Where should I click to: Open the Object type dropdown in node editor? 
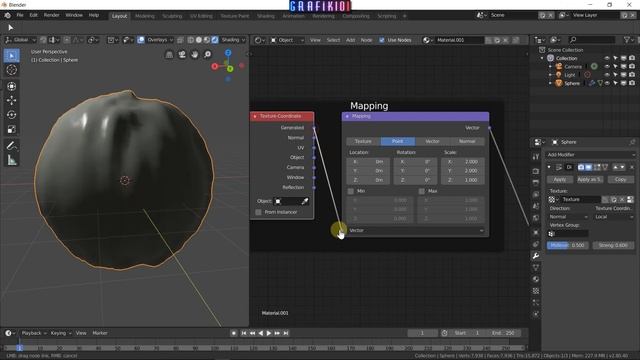click(287, 40)
